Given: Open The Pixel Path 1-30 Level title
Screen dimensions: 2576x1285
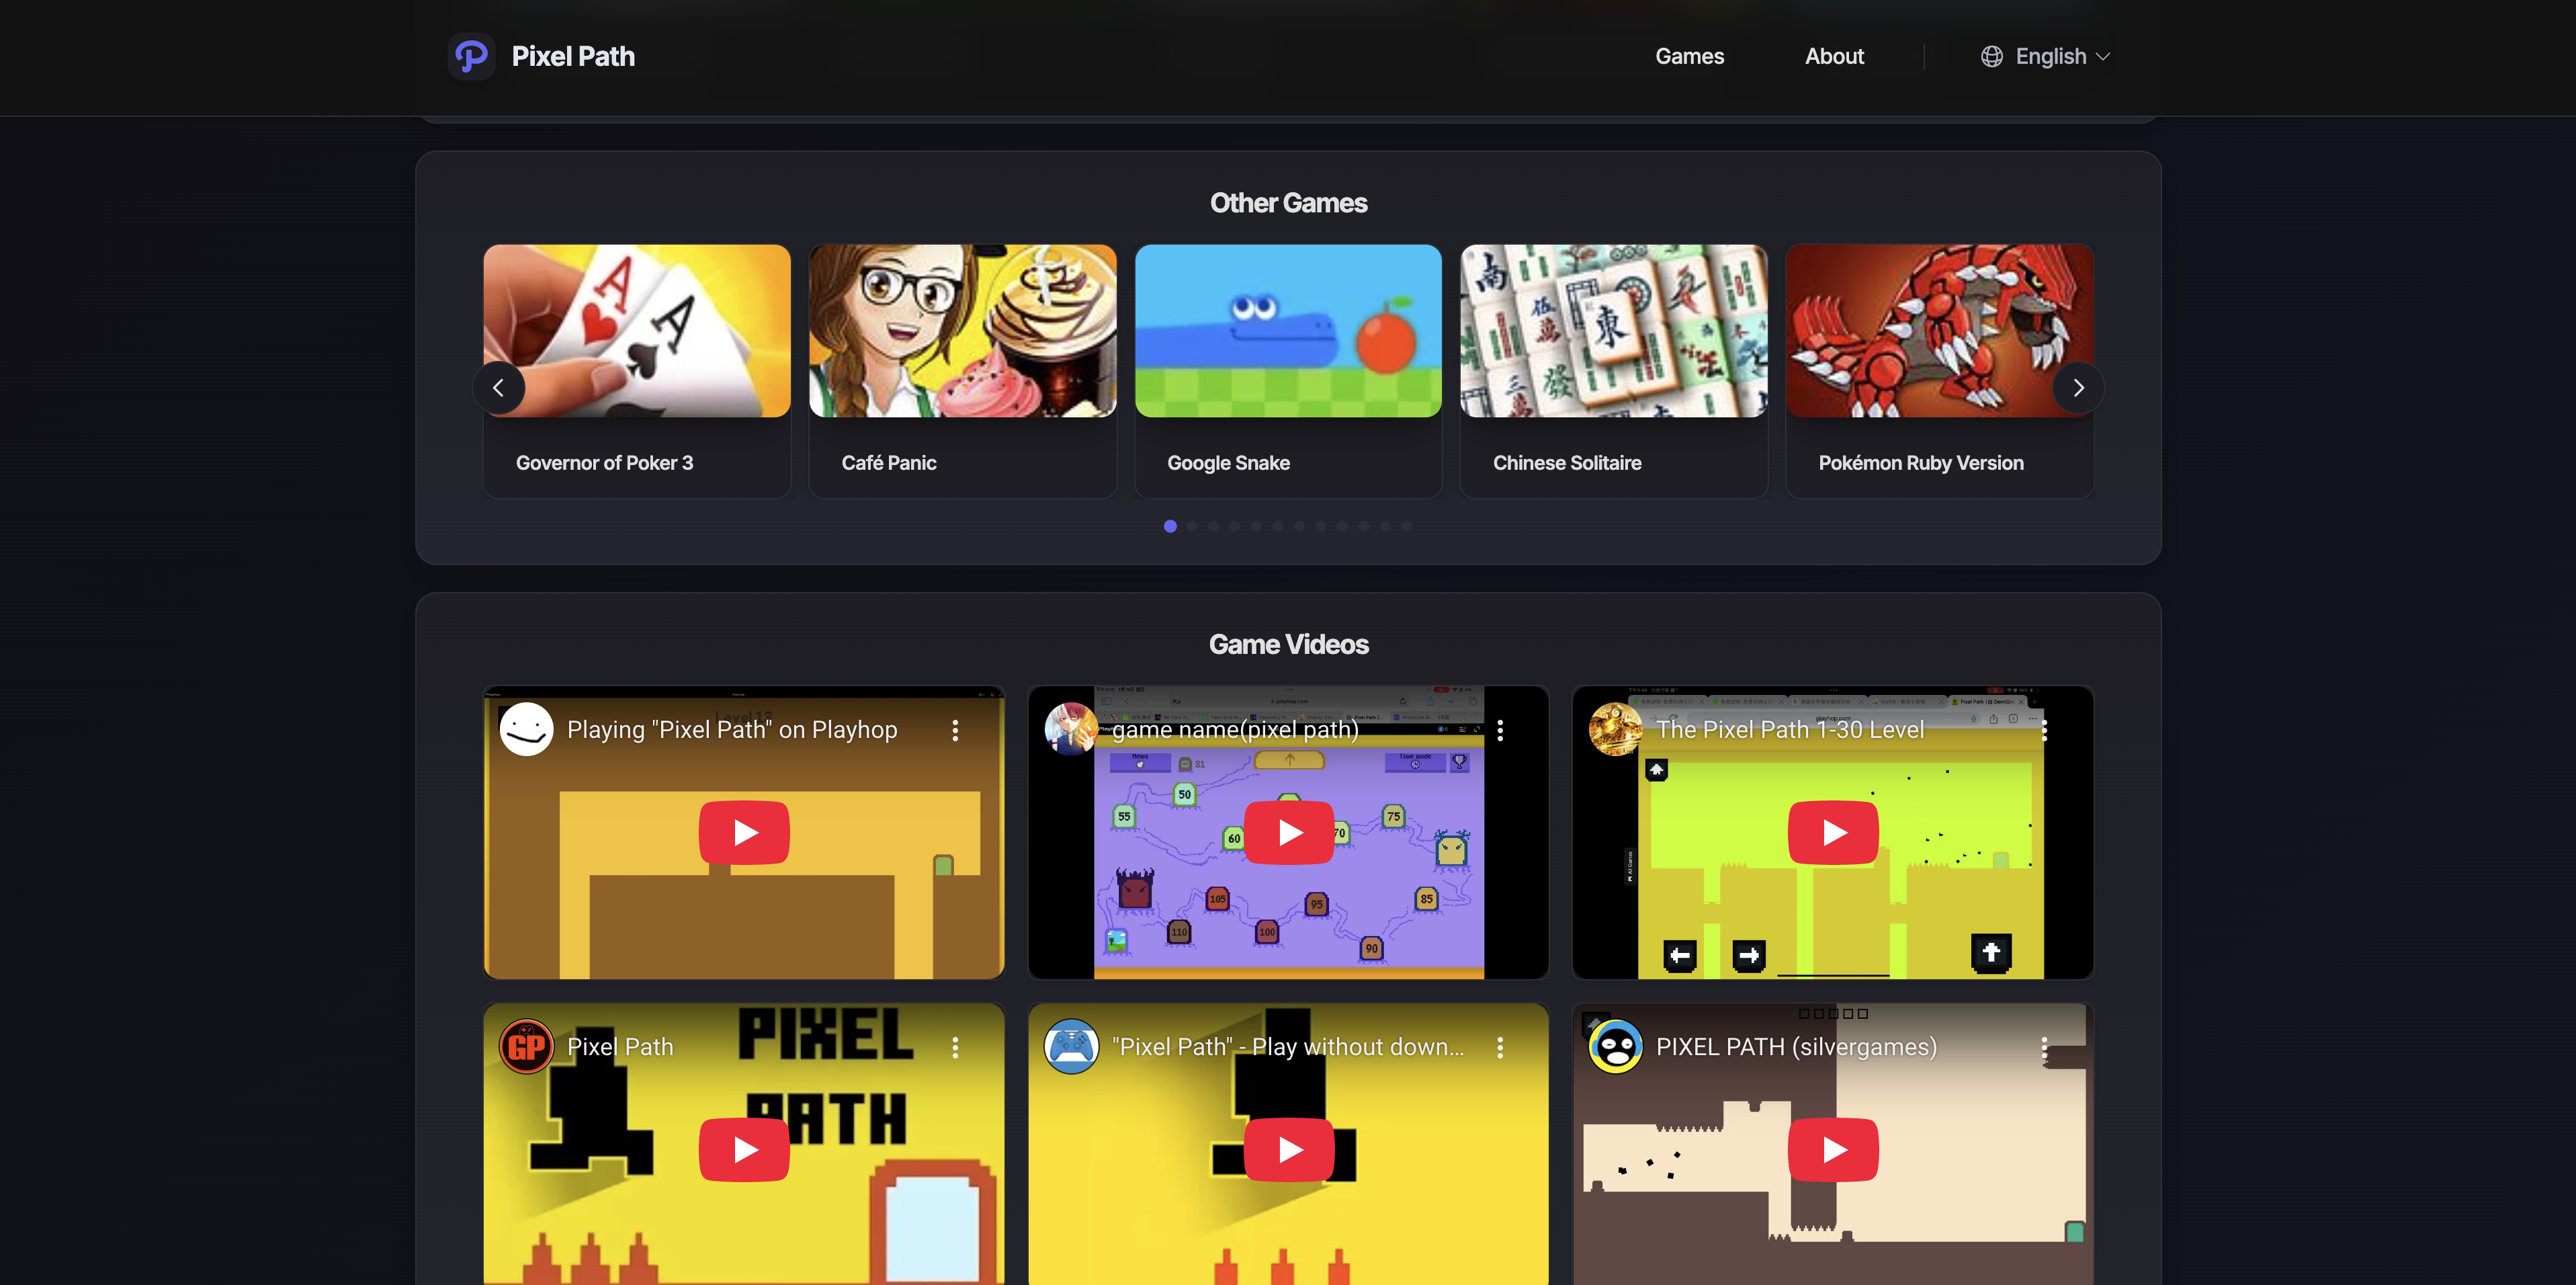Looking at the screenshot, I should tap(1789, 731).
